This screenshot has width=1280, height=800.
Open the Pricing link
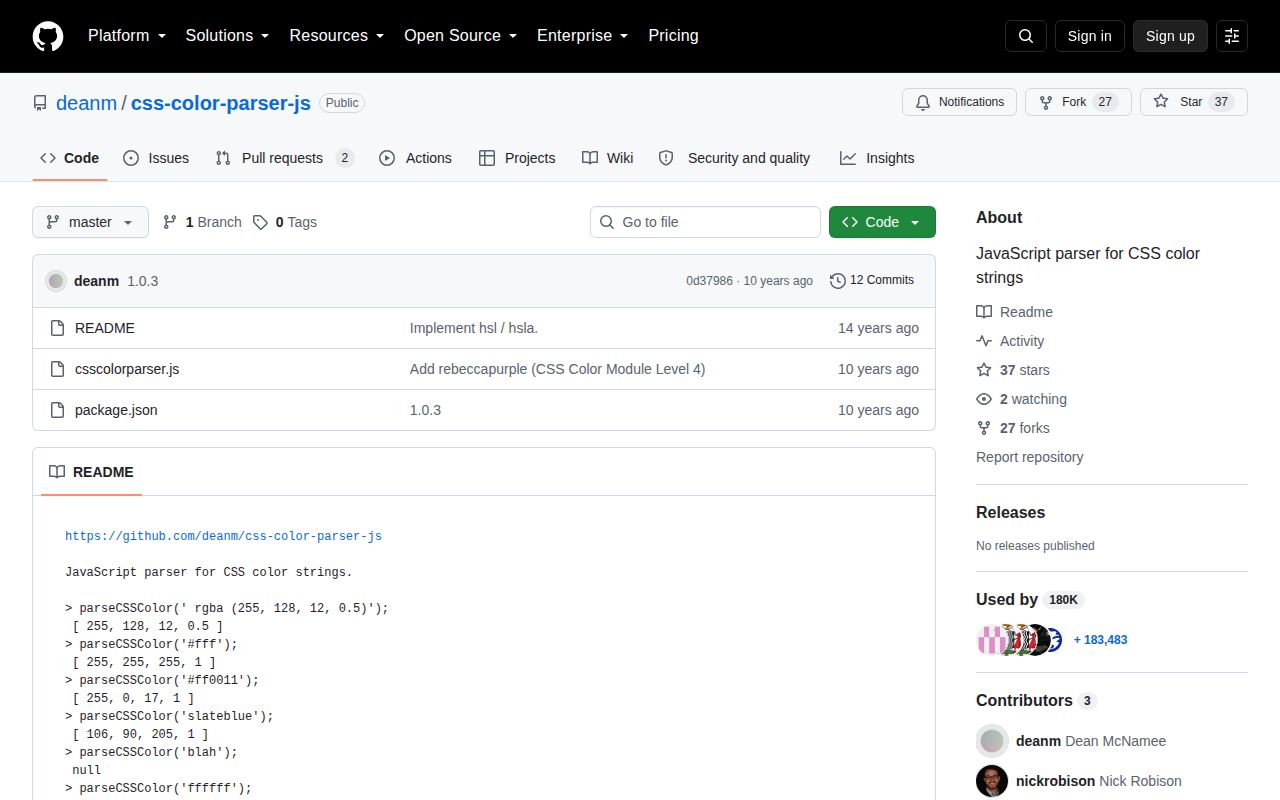pyautogui.click(x=673, y=36)
